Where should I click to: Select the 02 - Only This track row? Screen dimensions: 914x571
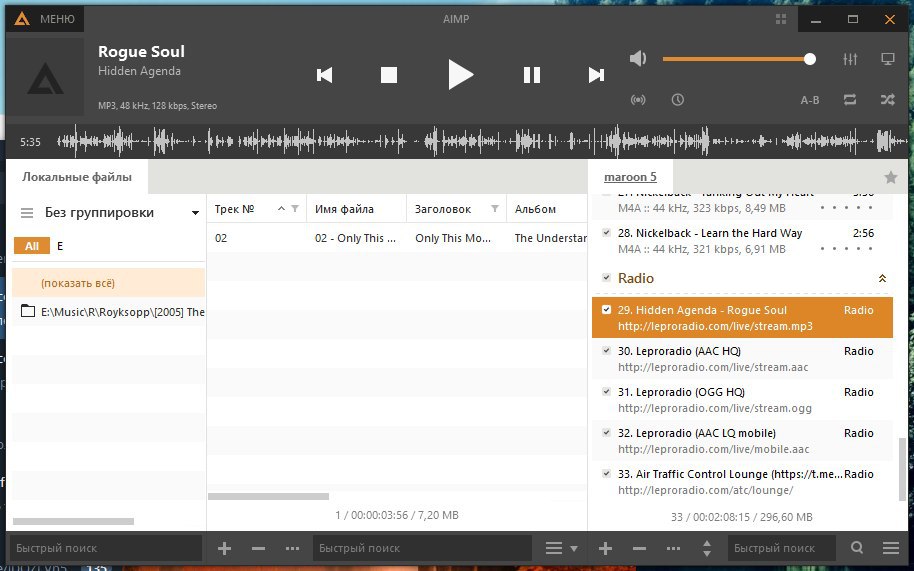click(397, 238)
